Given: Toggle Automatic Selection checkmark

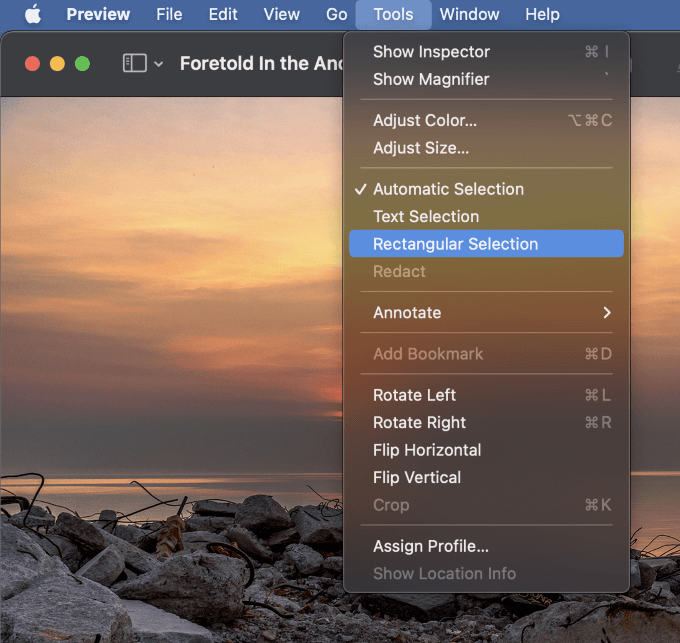Looking at the screenshot, I should 486,189.
